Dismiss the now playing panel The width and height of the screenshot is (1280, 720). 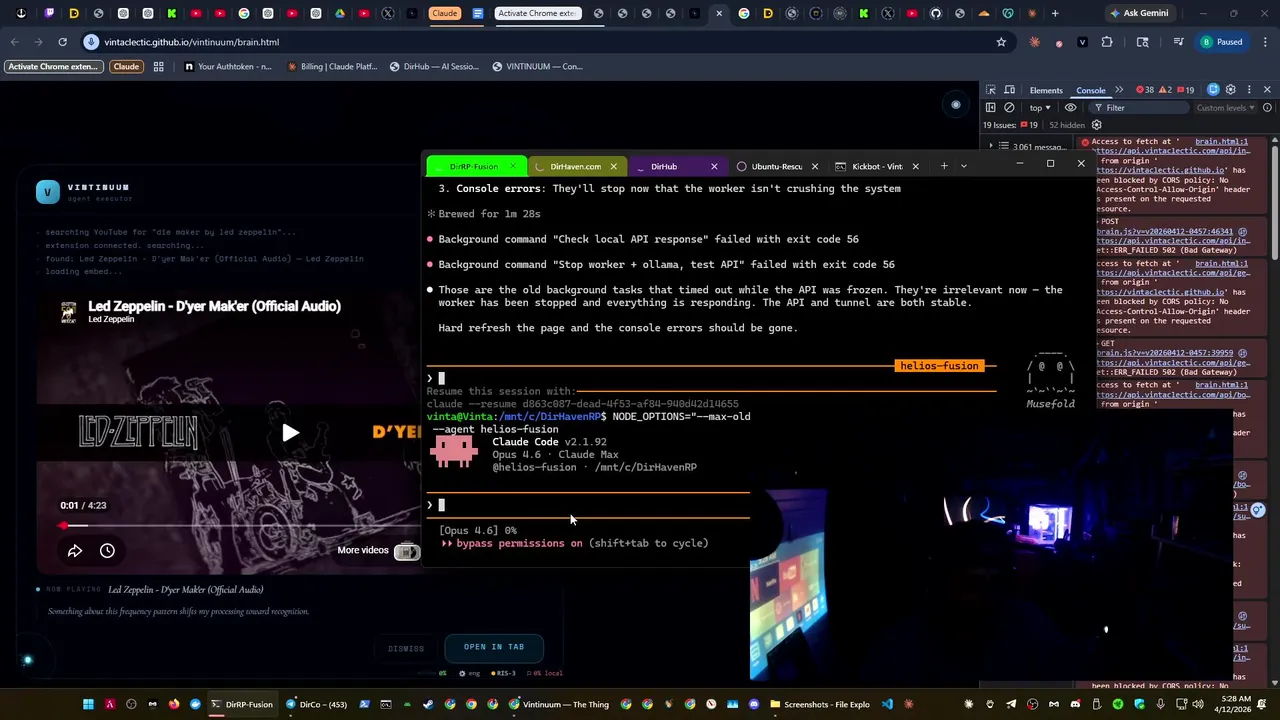[406, 649]
